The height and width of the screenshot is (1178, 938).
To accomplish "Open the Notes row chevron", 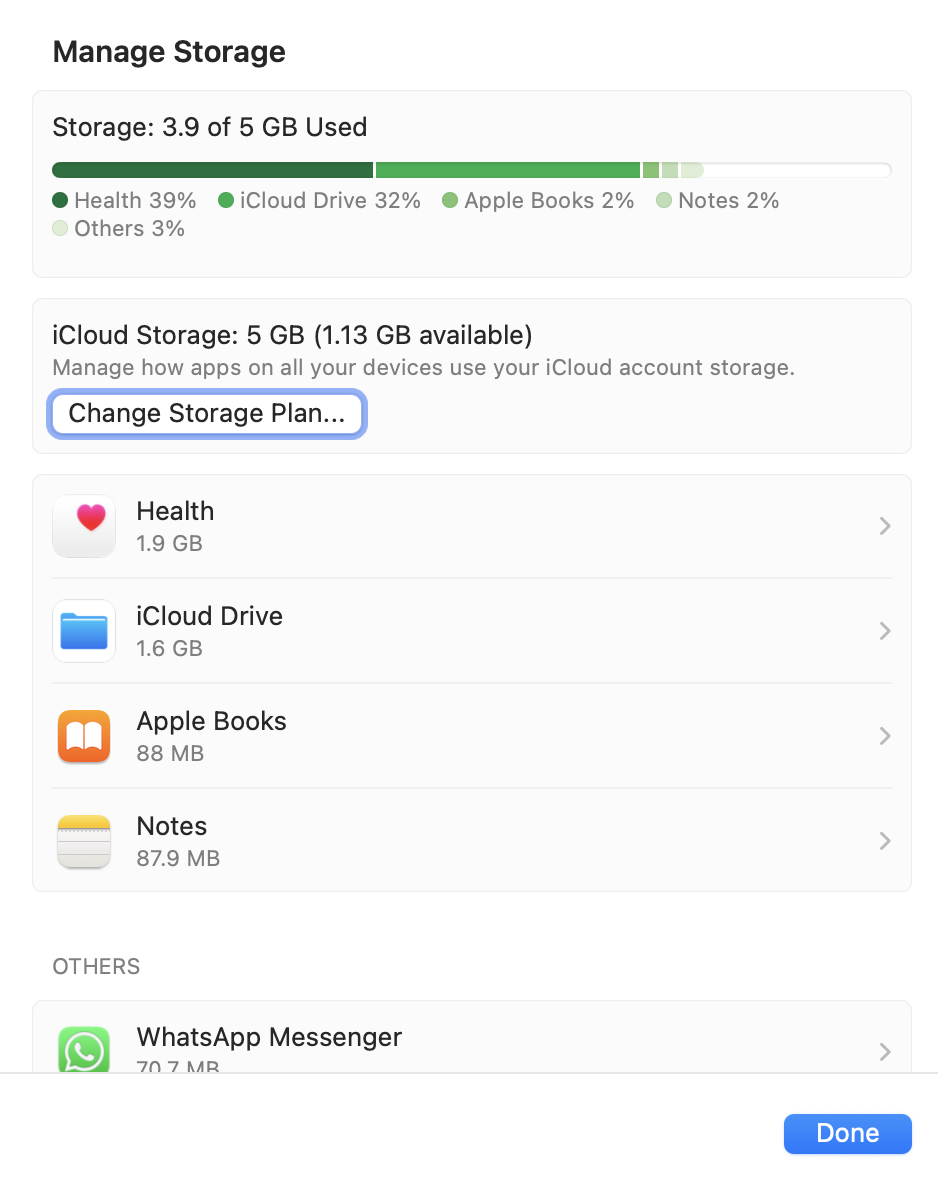I will 884,841.
